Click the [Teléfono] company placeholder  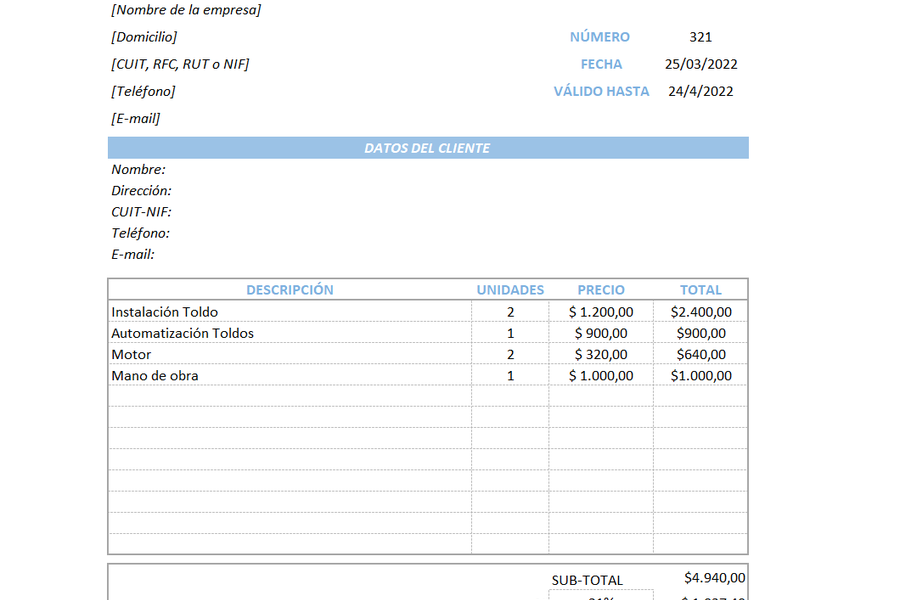143,91
